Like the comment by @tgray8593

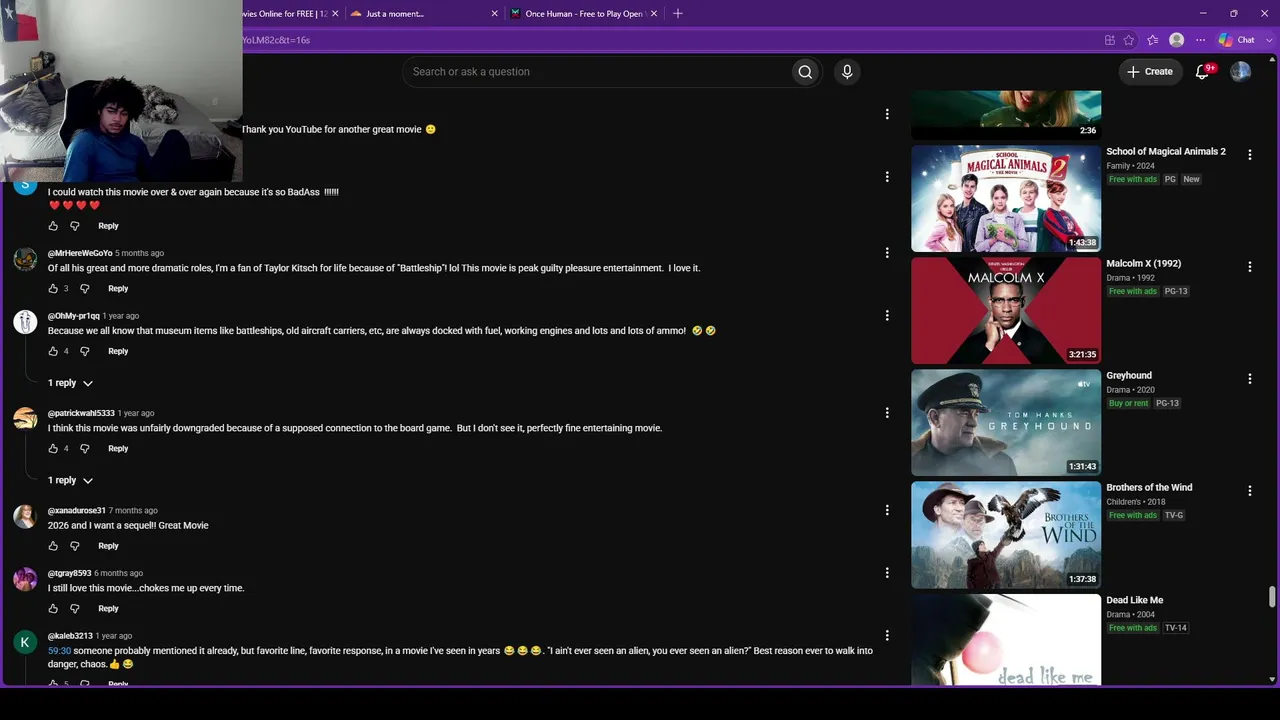click(53, 609)
